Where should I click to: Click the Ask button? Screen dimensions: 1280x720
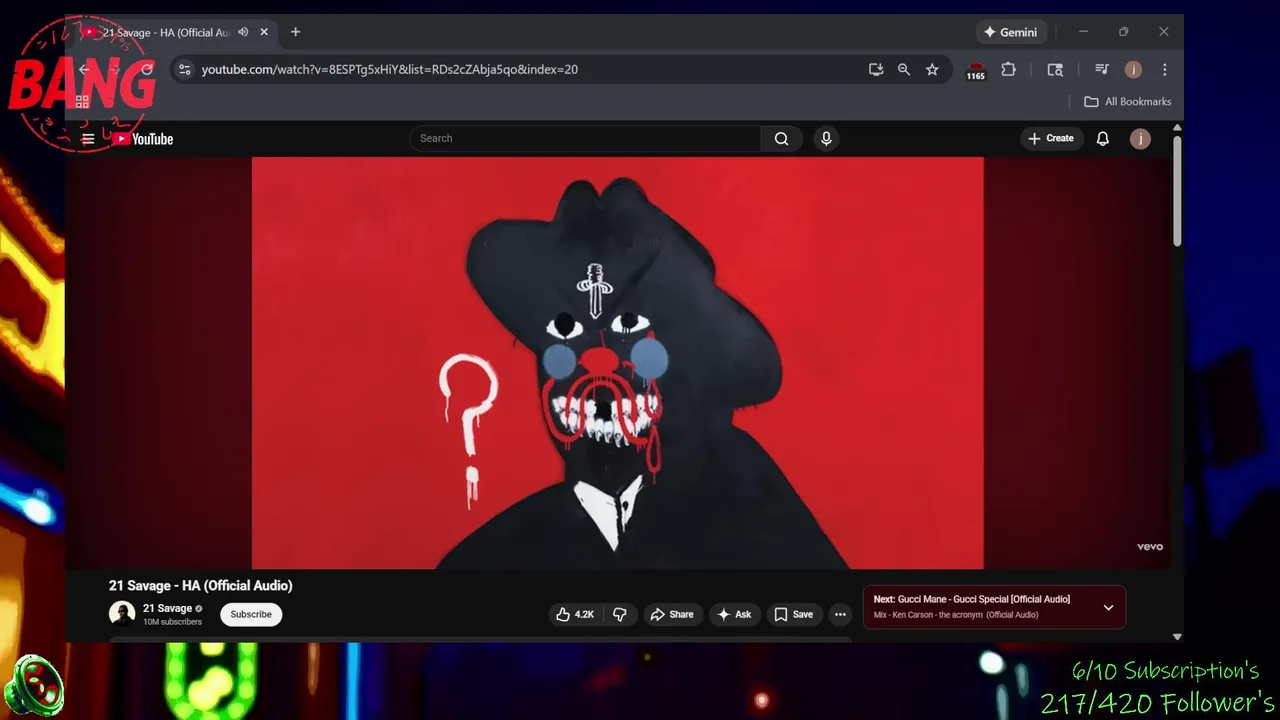coord(734,614)
